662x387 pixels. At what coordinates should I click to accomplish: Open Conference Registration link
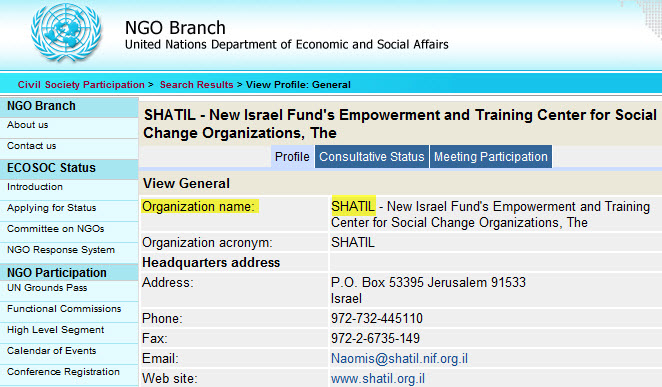point(63,372)
